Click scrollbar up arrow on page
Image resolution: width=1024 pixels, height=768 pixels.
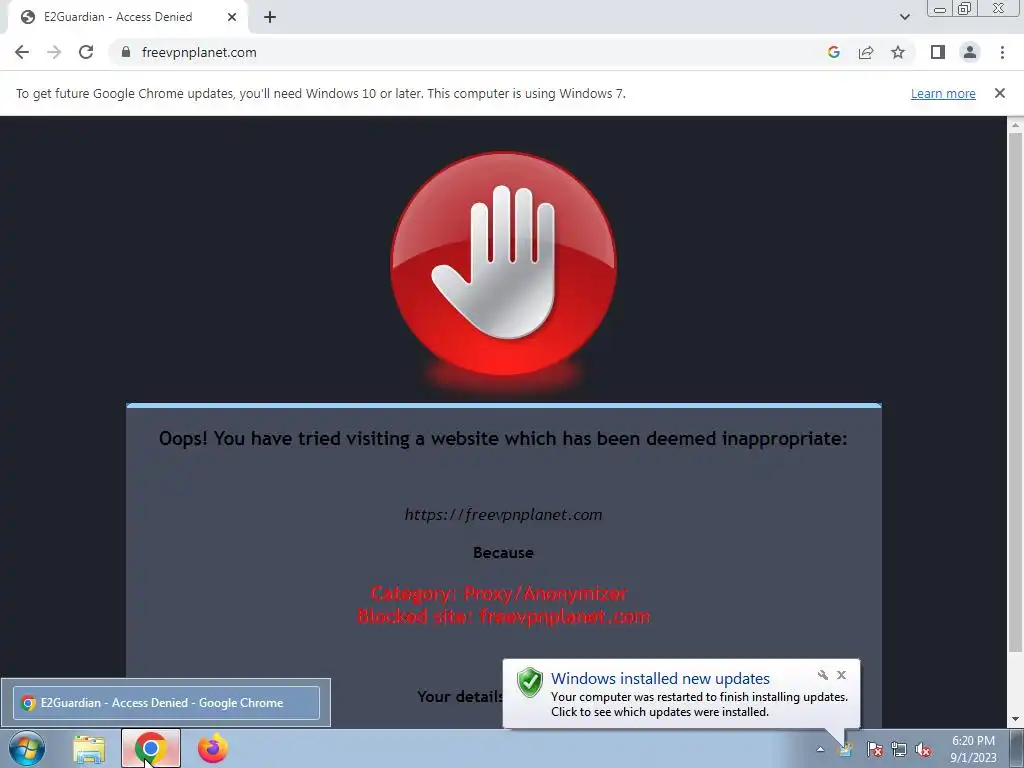click(x=1015, y=124)
